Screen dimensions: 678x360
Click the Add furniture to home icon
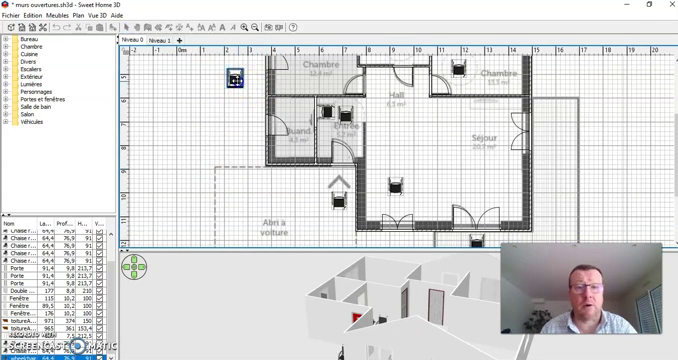(113, 27)
